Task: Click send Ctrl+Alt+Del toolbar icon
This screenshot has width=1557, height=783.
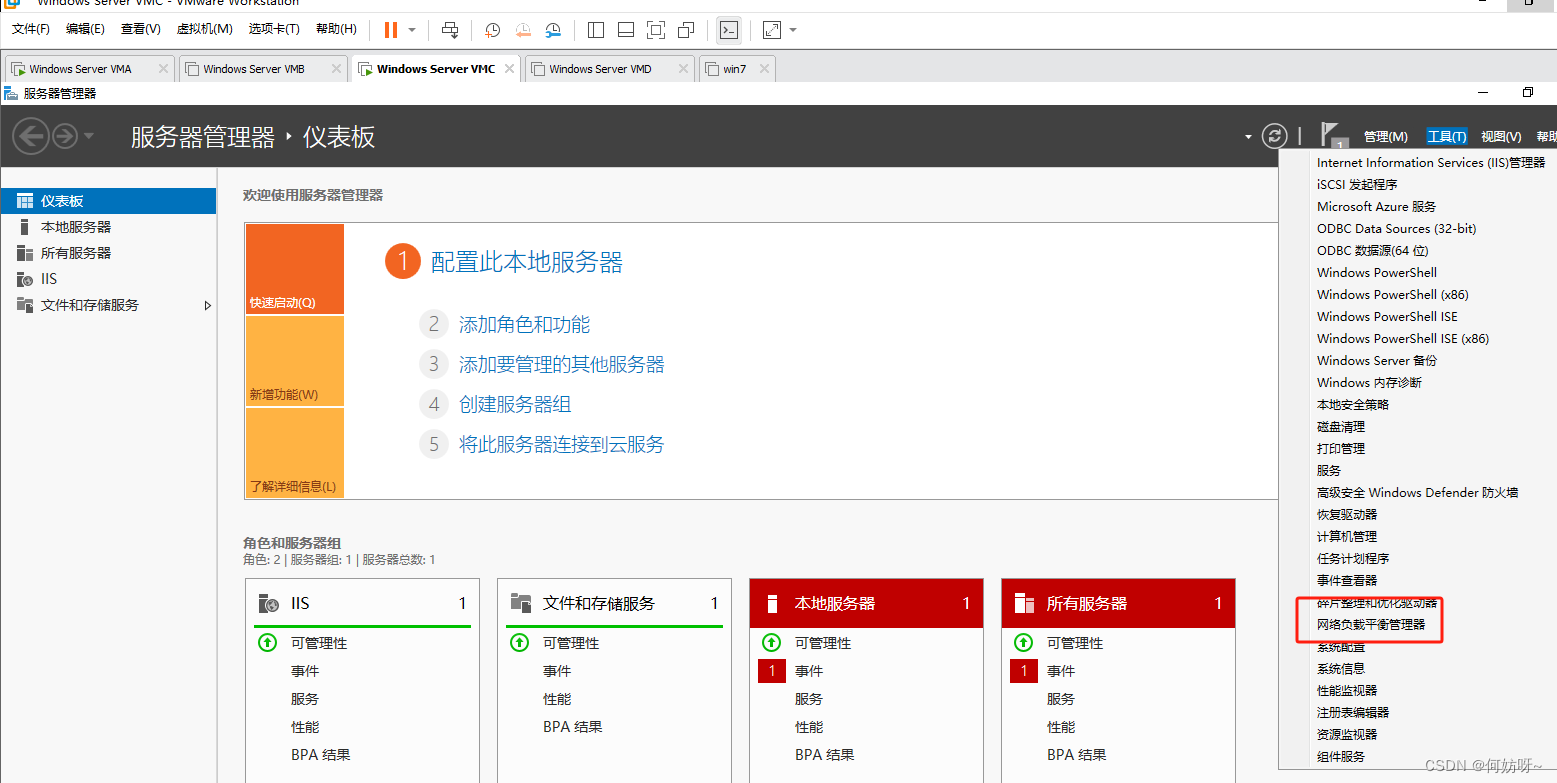Action: pyautogui.click(x=450, y=30)
